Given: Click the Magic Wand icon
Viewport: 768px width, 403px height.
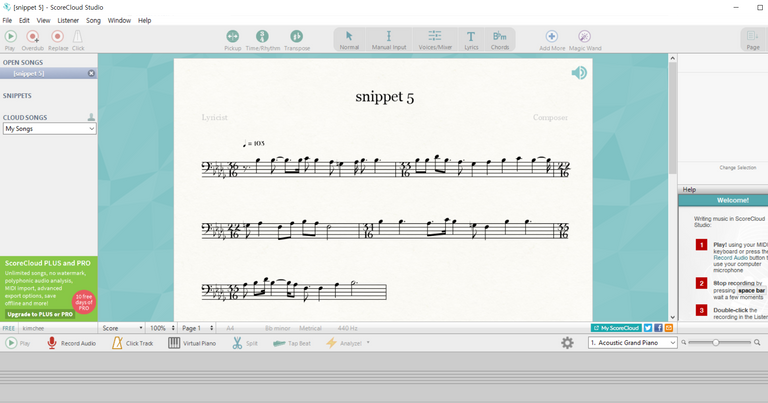Looking at the screenshot, I should [x=584, y=39].
